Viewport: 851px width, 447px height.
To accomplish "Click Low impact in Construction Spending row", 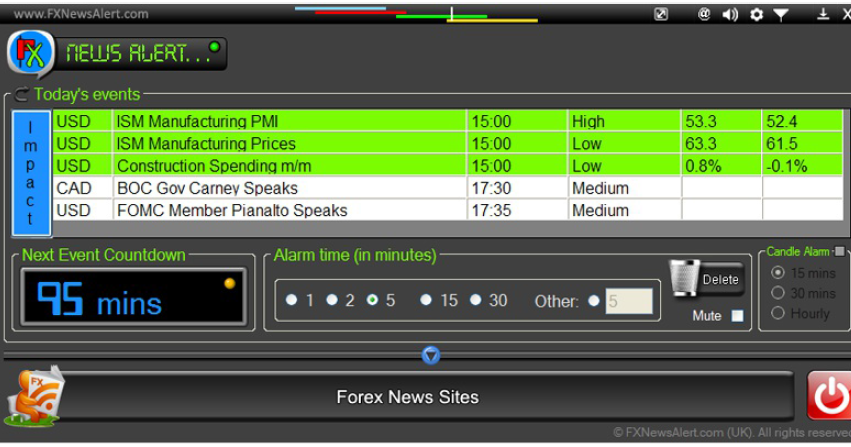I will coord(624,165).
